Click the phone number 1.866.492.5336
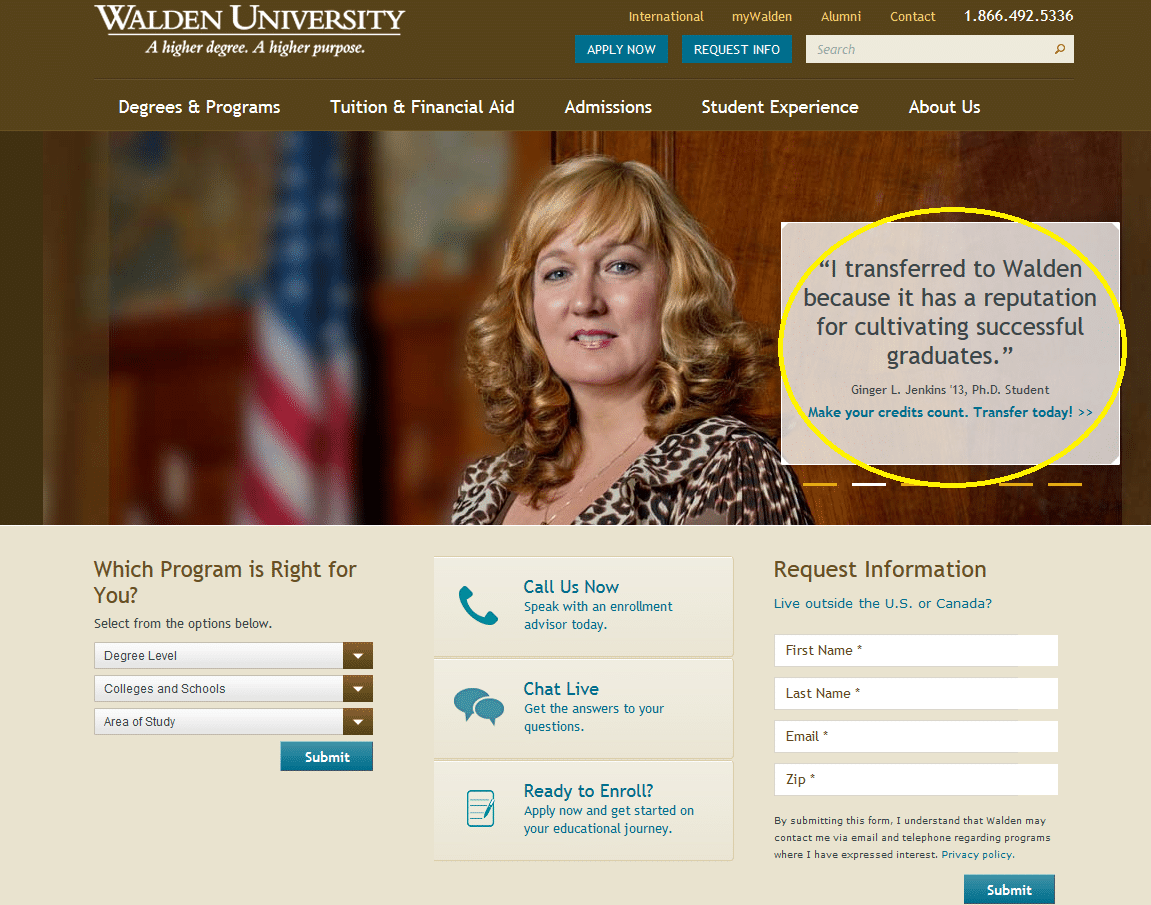This screenshot has width=1151, height=905. click(1018, 16)
